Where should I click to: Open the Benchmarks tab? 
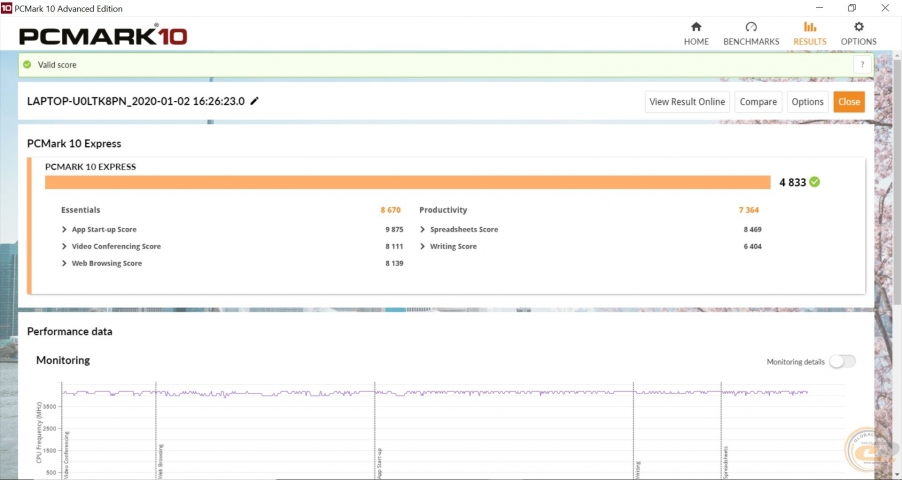[x=751, y=33]
